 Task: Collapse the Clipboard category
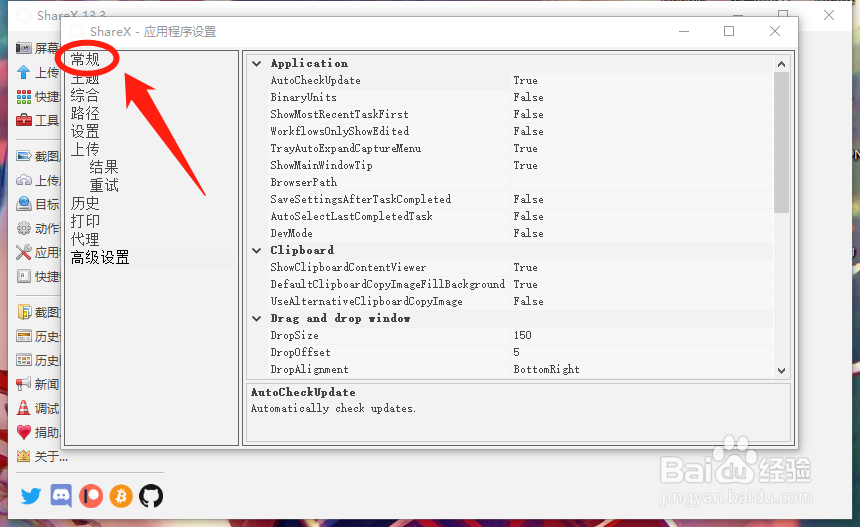tap(257, 250)
